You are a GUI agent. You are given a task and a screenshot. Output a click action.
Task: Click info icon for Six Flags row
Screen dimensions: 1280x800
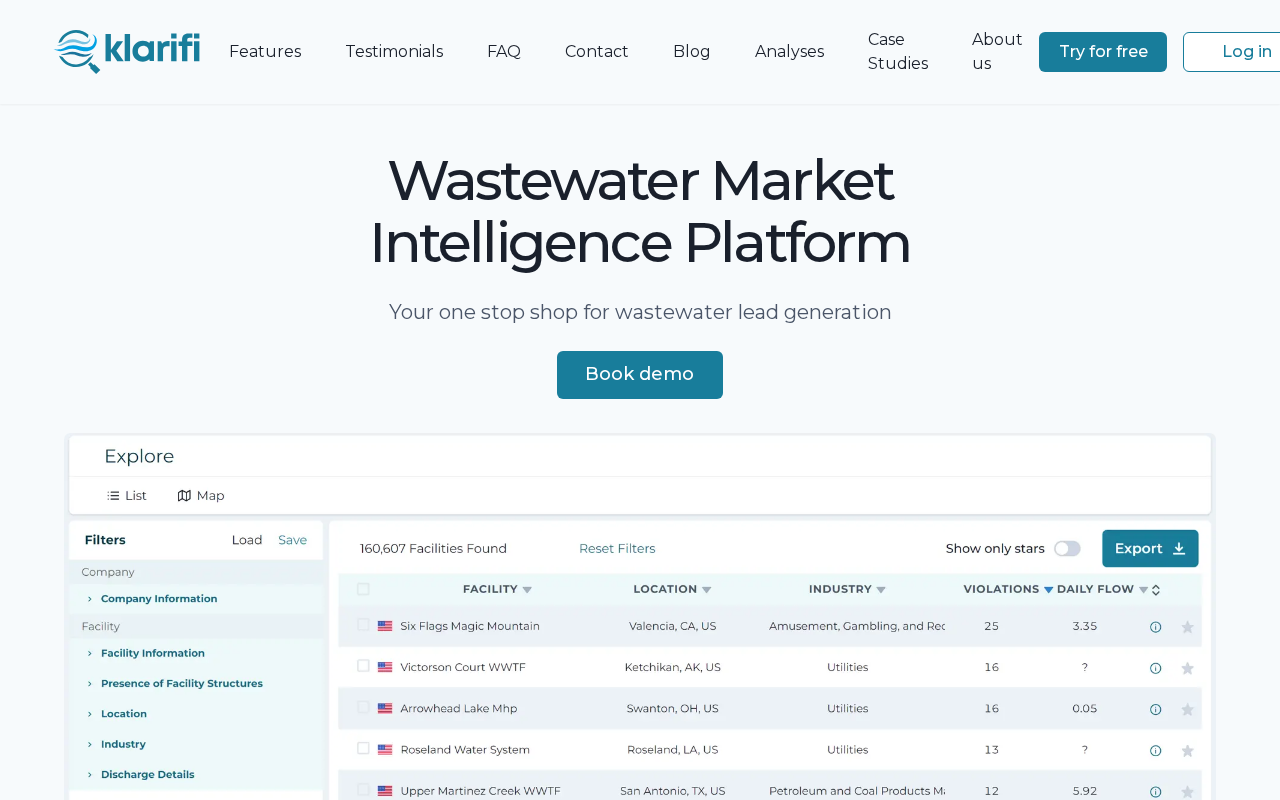pyautogui.click(x=1155, y=627)
